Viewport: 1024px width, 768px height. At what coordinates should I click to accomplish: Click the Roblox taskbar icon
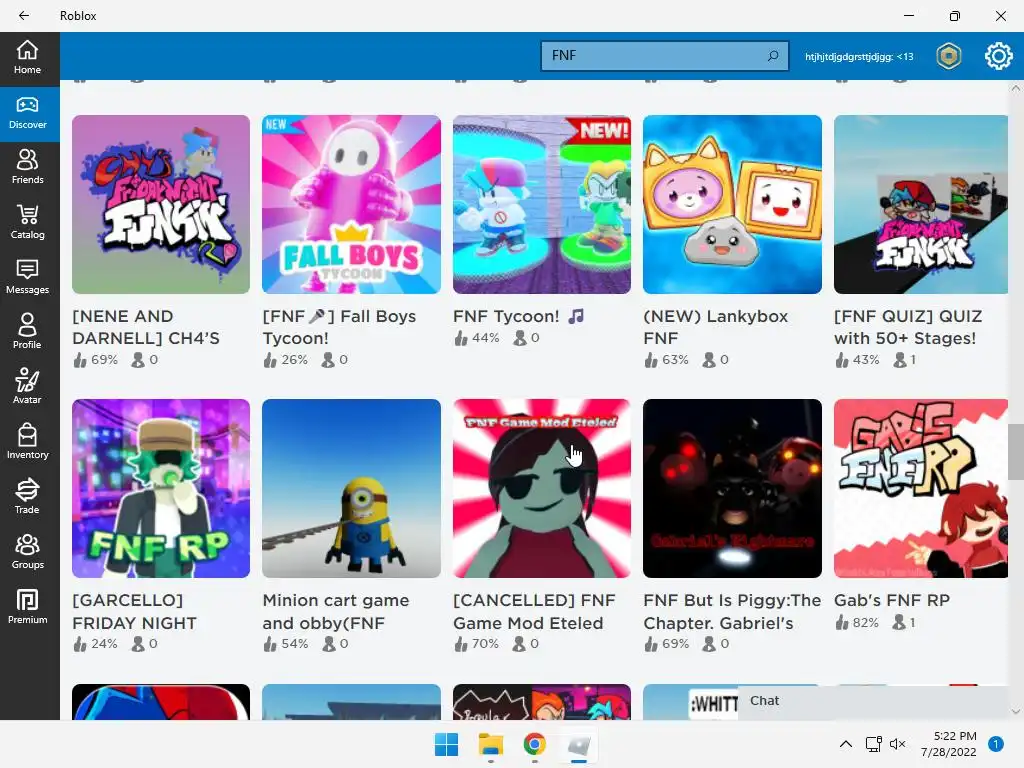(x=579, y=744)
